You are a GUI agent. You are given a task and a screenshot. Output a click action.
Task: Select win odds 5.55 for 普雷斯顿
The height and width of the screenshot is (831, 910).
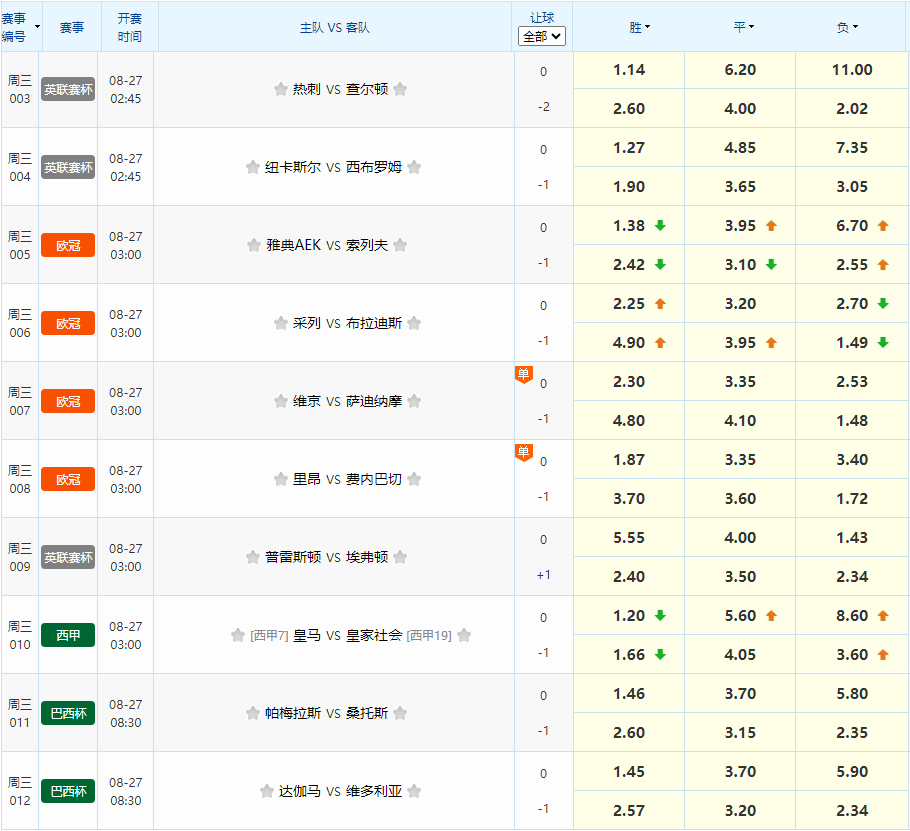pos(629,538)
